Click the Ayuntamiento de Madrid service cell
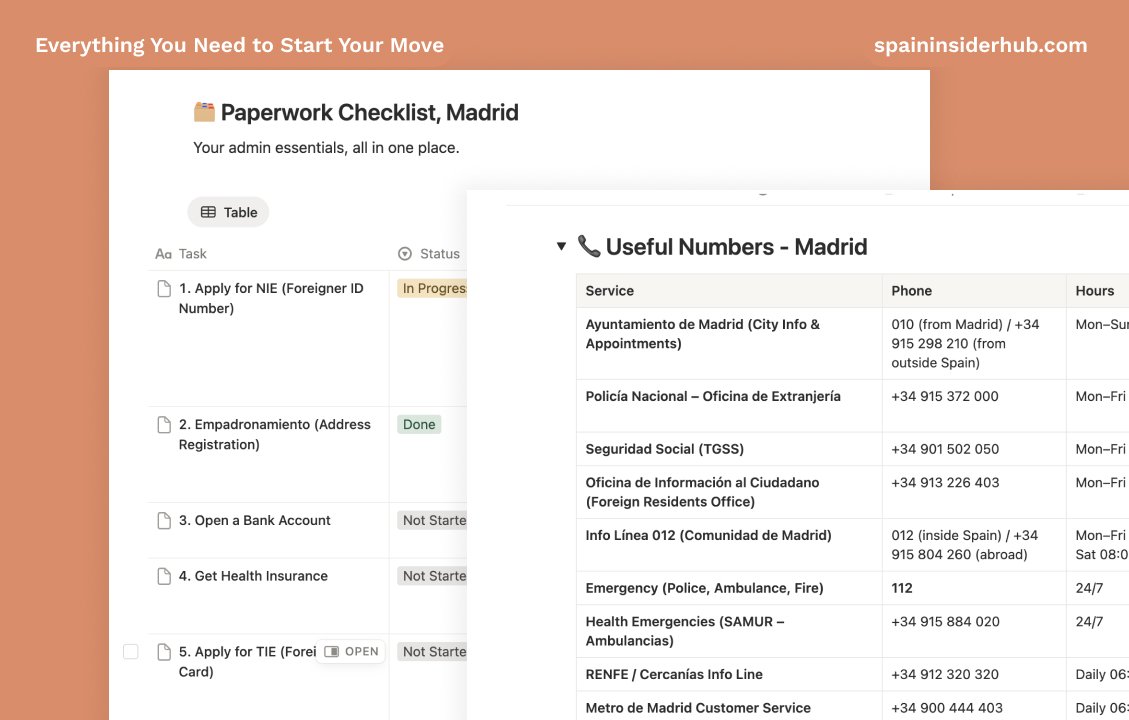Screen dimensions: 1129x720 point(729,343)
